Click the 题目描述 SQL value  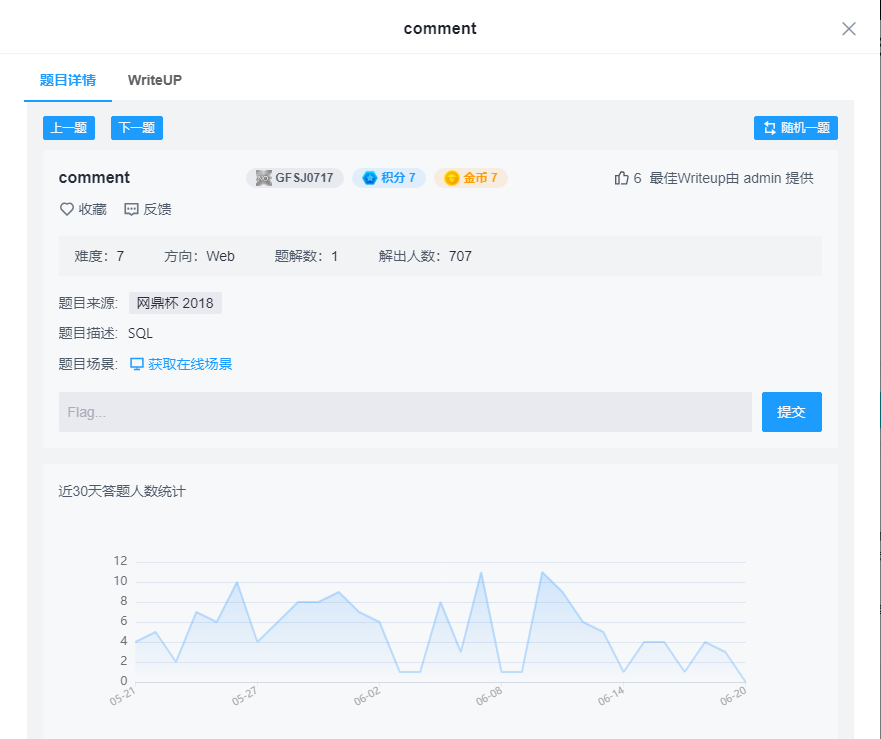click(140, 333)
